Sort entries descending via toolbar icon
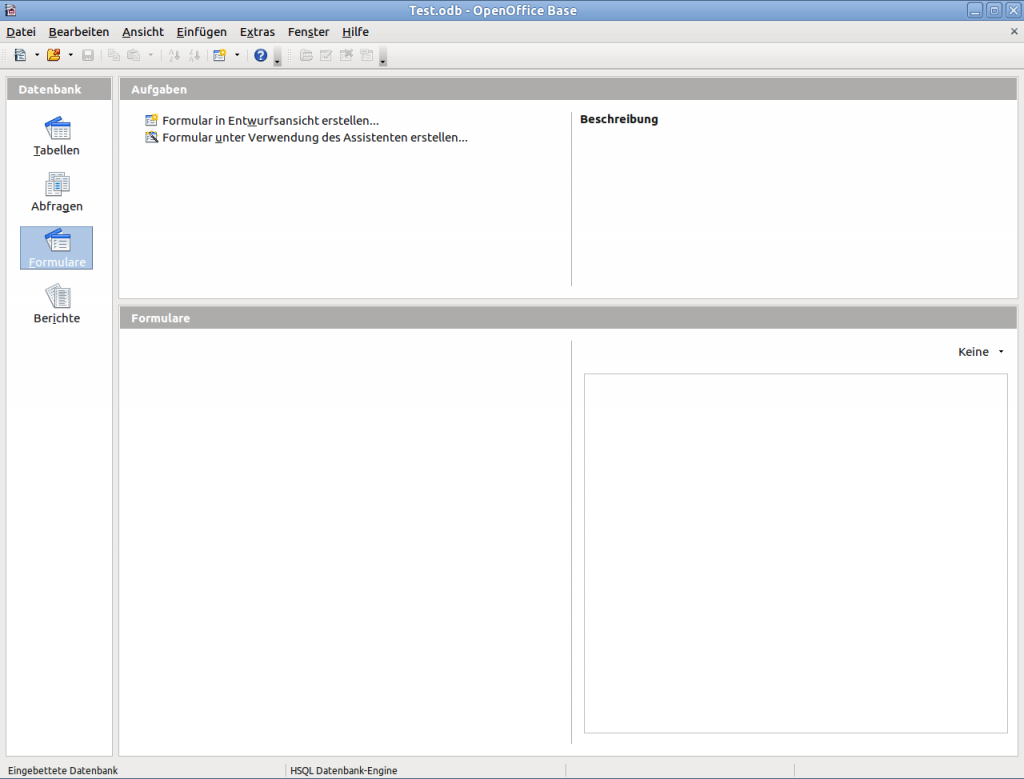This screenshot has width=1024, height=779. 195,55
